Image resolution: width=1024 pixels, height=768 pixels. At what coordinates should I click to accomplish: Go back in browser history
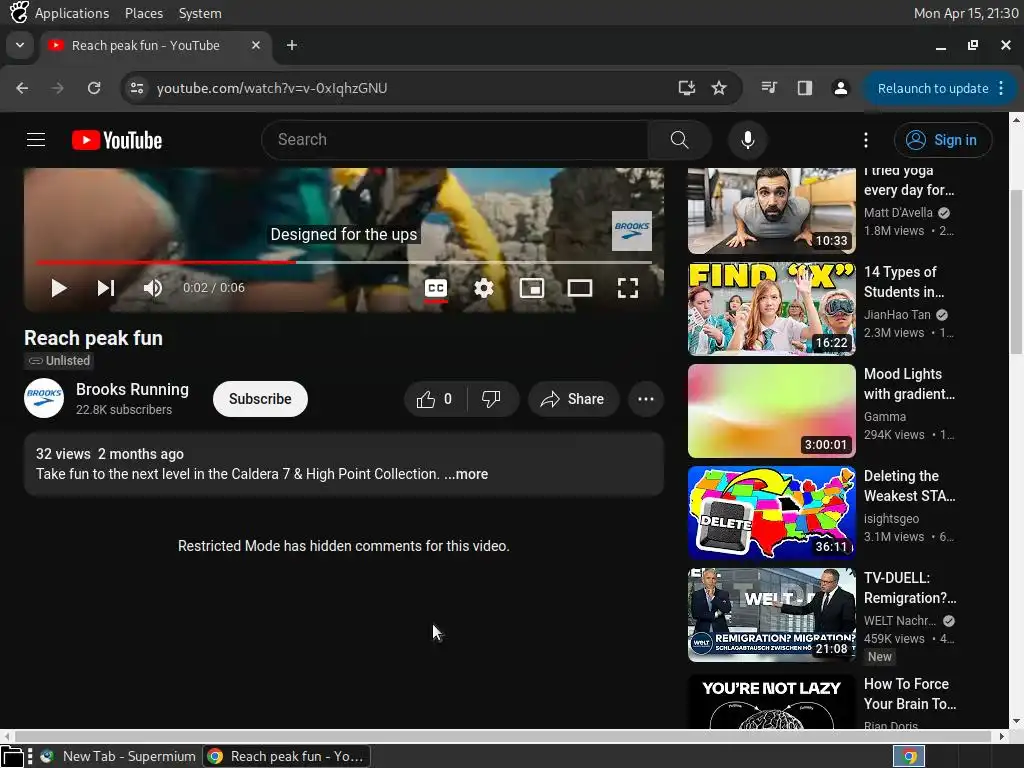pyautogui.click(x=22, y=88)
